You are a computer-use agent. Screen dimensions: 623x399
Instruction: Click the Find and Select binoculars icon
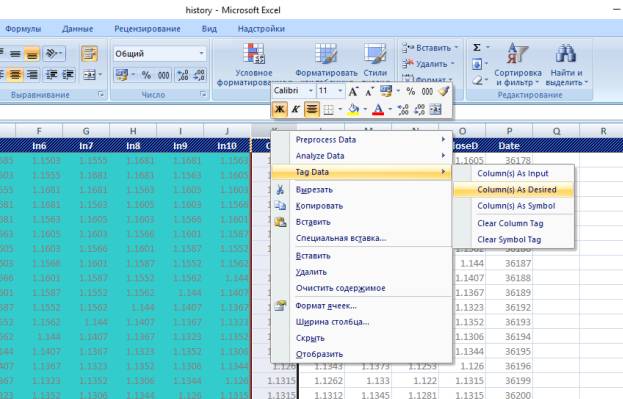566,53
